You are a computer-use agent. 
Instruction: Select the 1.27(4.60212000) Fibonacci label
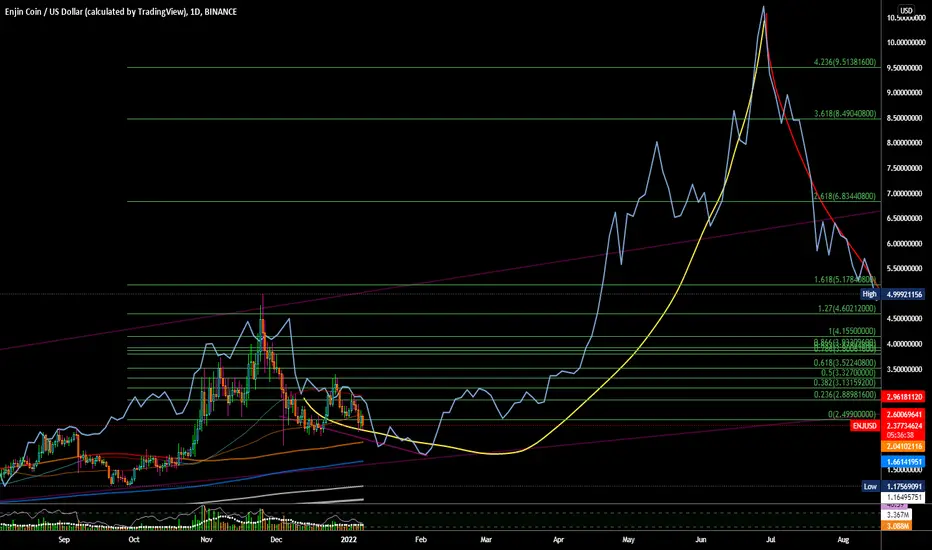coord(847,308)
